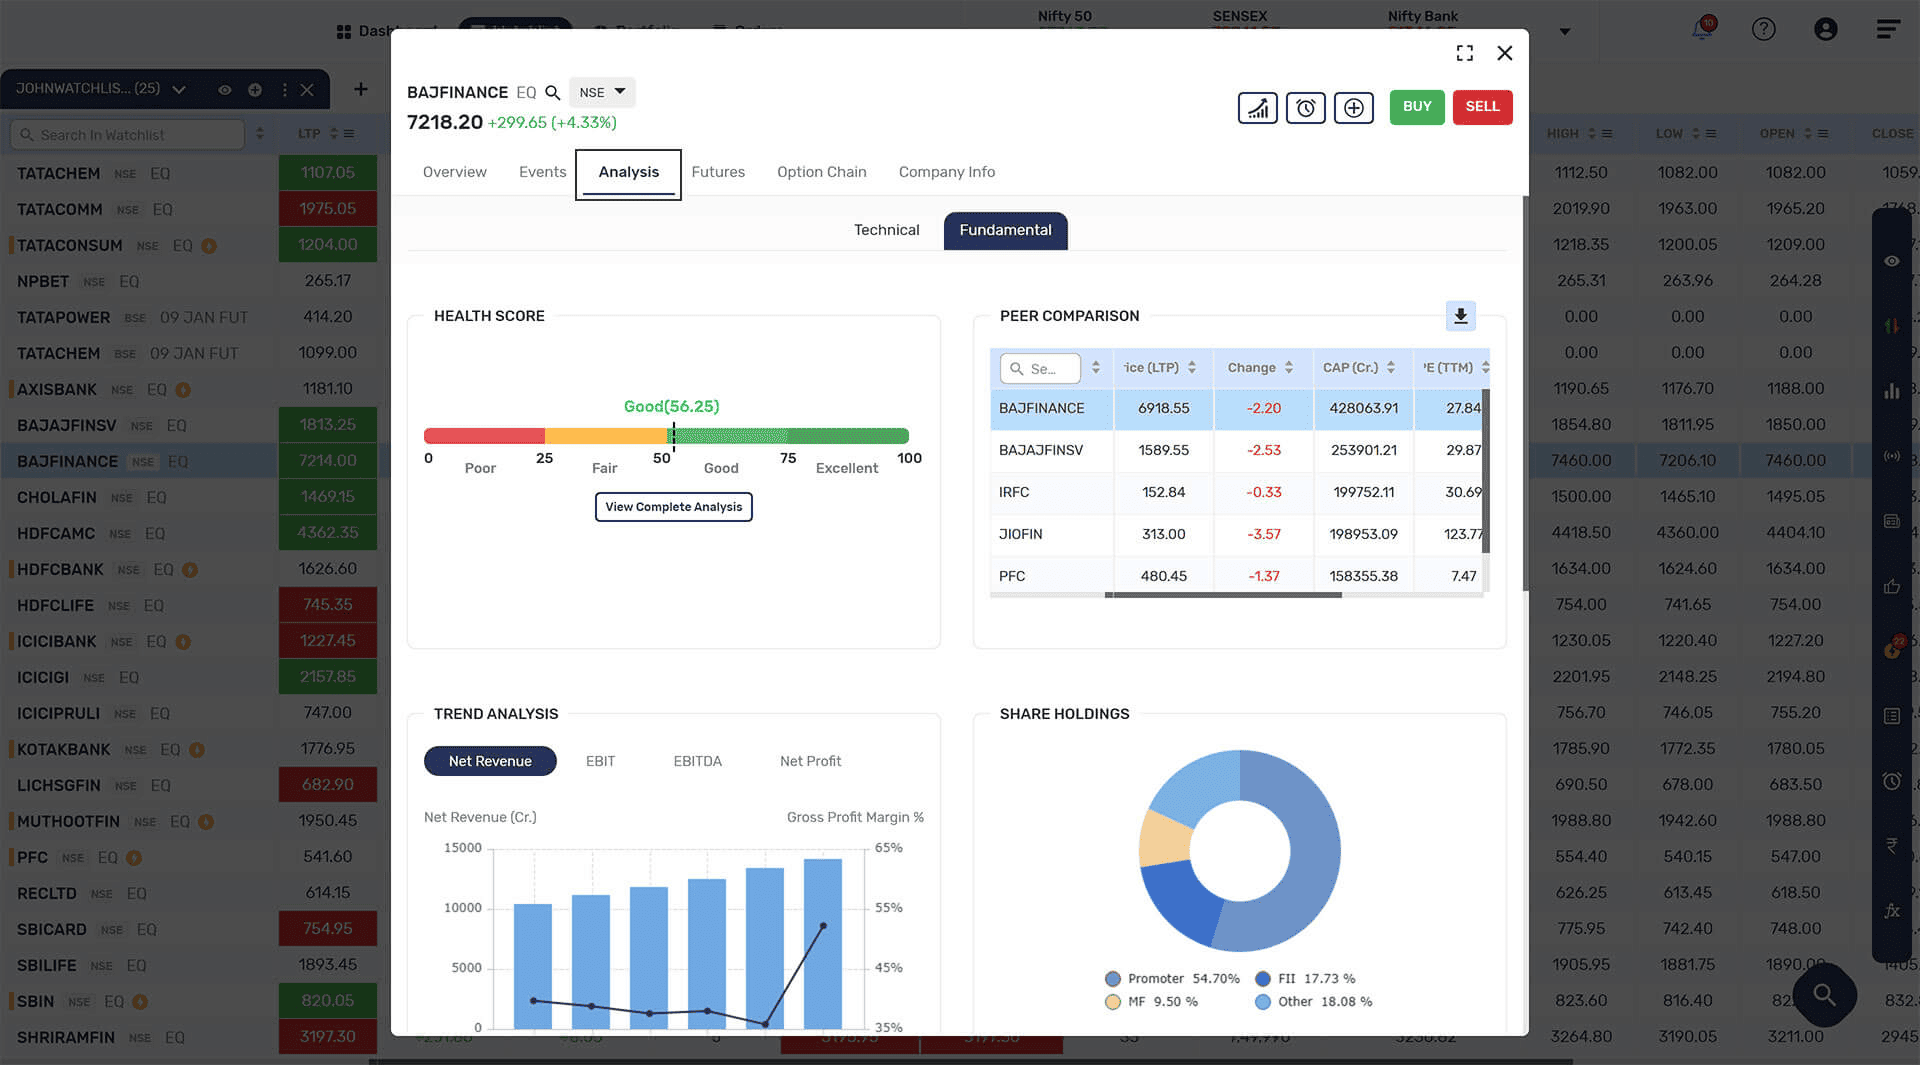Viewport: 1920px width, 1065px height.
Task: Switch to the Technical analysis view
Action: click(886, 230)
